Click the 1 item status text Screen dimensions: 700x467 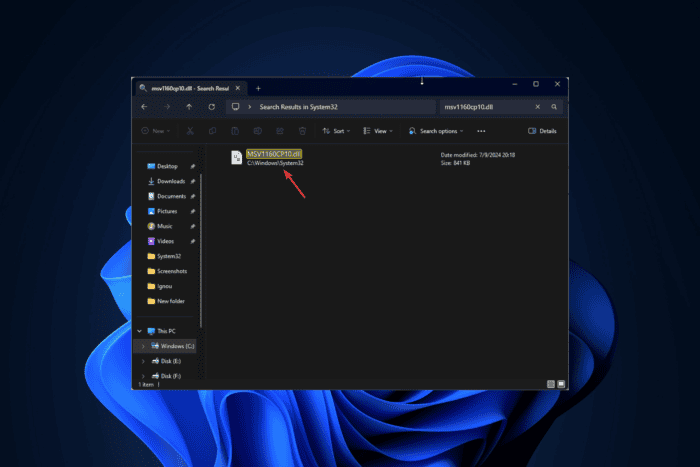[146, 384]
